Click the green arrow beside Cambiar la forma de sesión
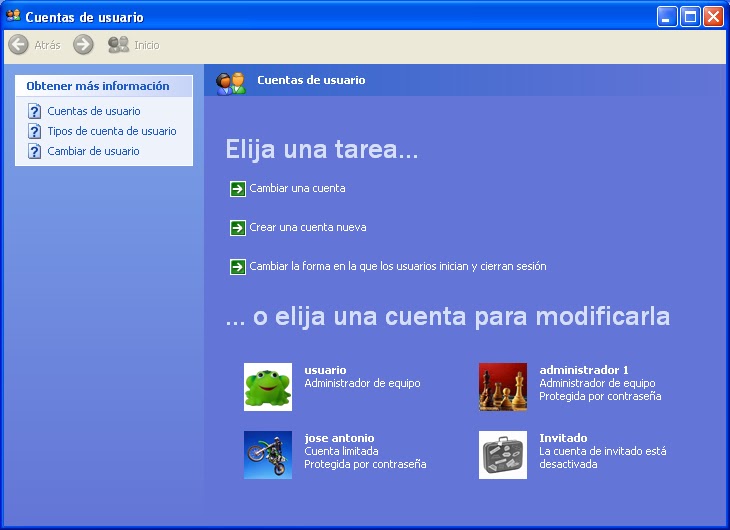Screen dimensions: 730x530 point(237,267)
